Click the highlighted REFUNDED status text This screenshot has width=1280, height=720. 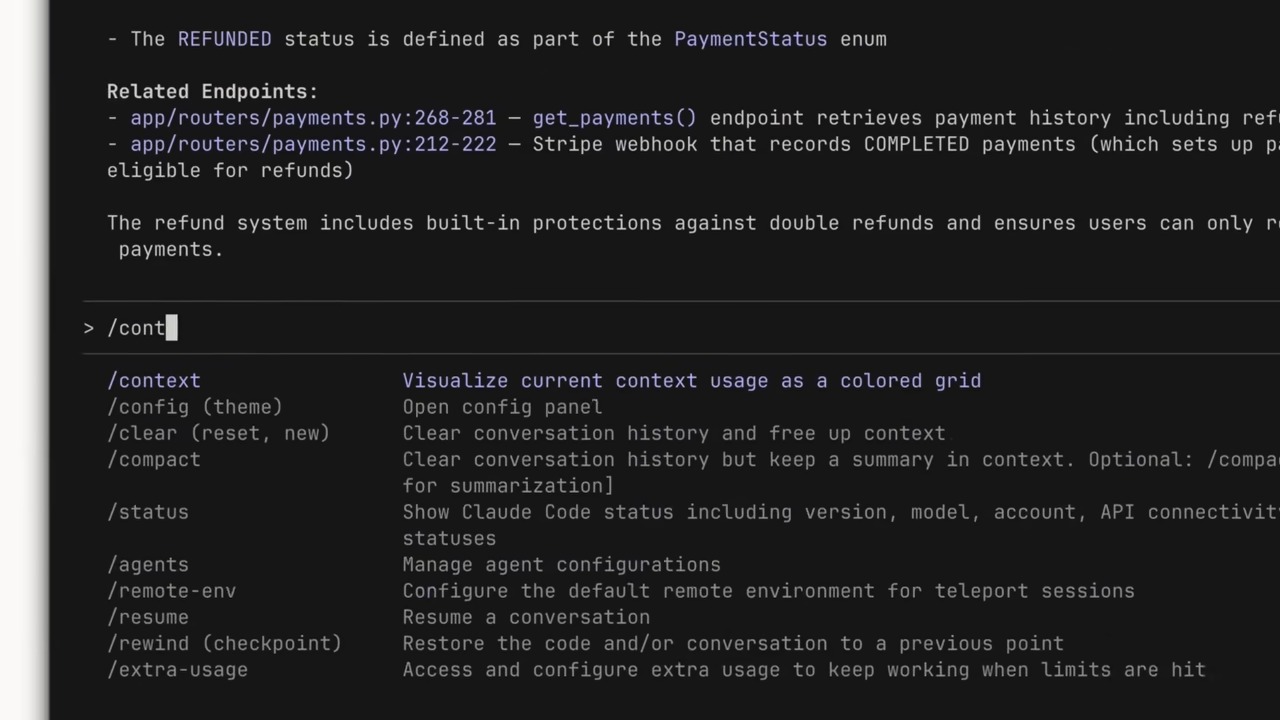pos(225,39)
